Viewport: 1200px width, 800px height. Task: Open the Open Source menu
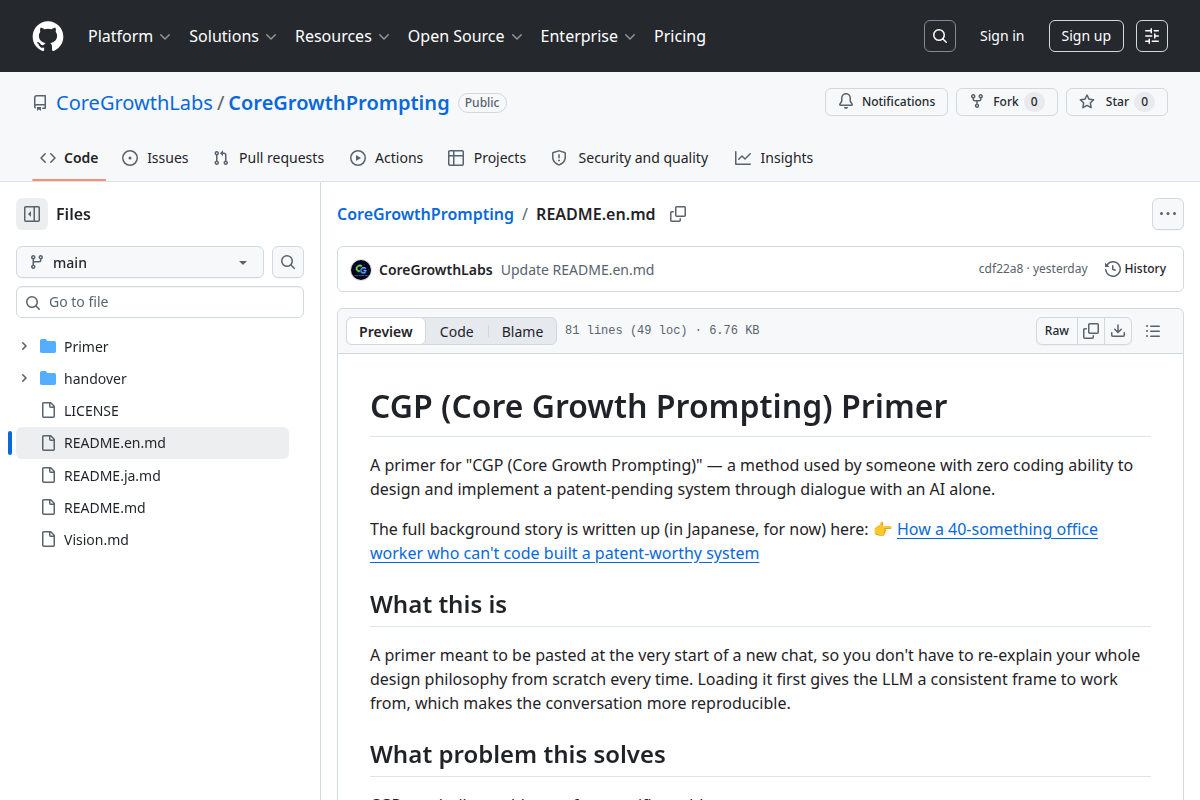pos(465,36)
